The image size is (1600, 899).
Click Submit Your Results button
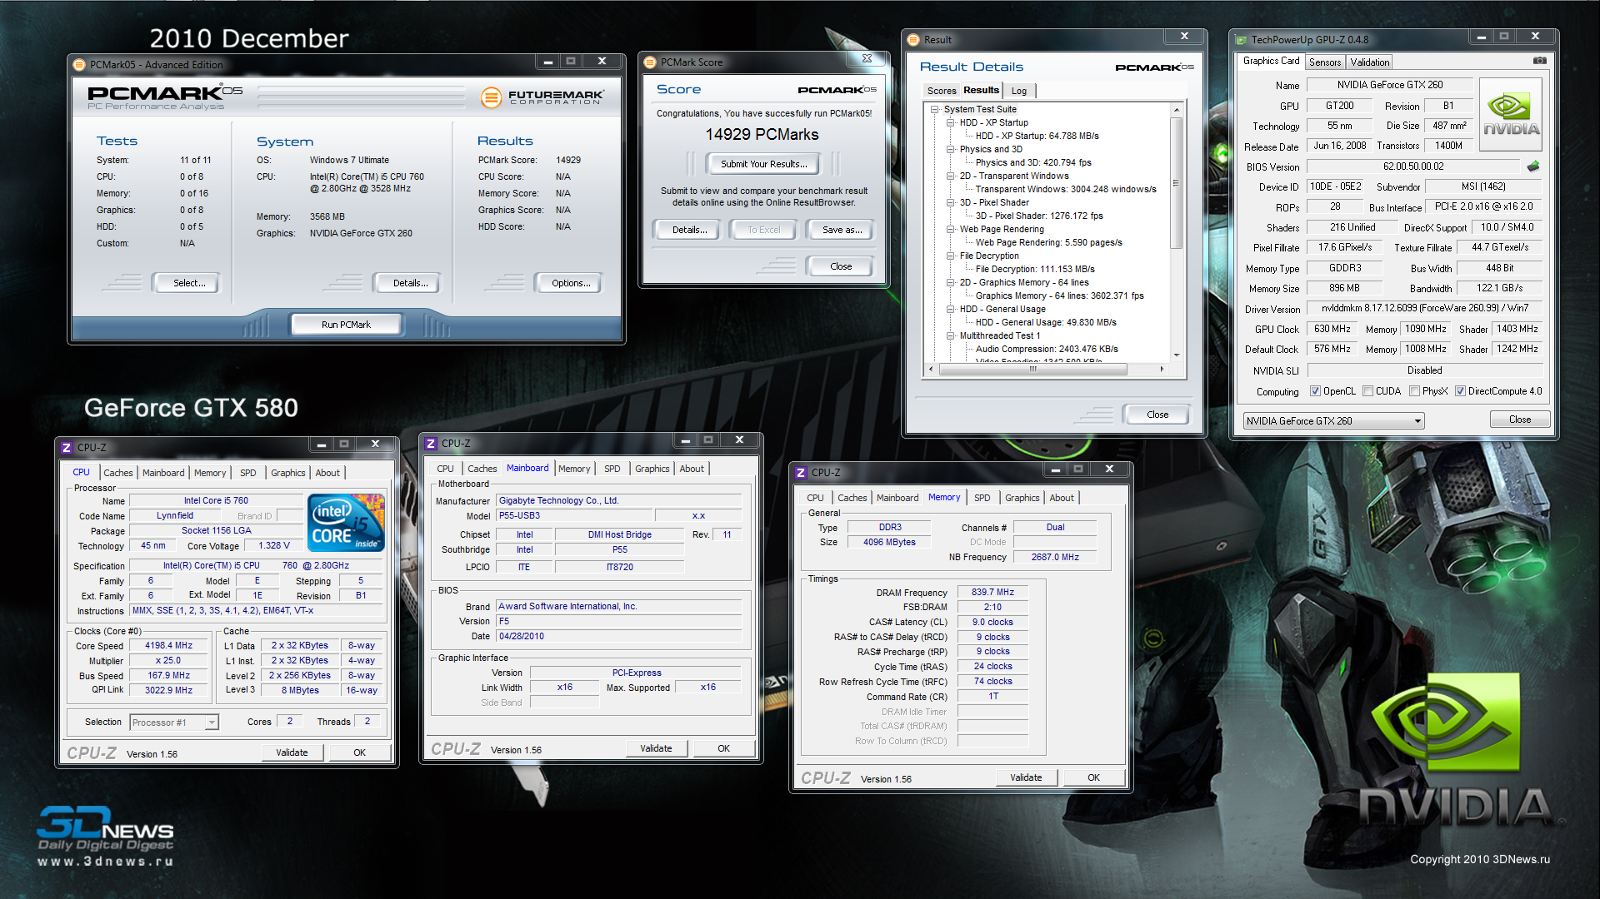pyautogui.click(x=764, y=164)
